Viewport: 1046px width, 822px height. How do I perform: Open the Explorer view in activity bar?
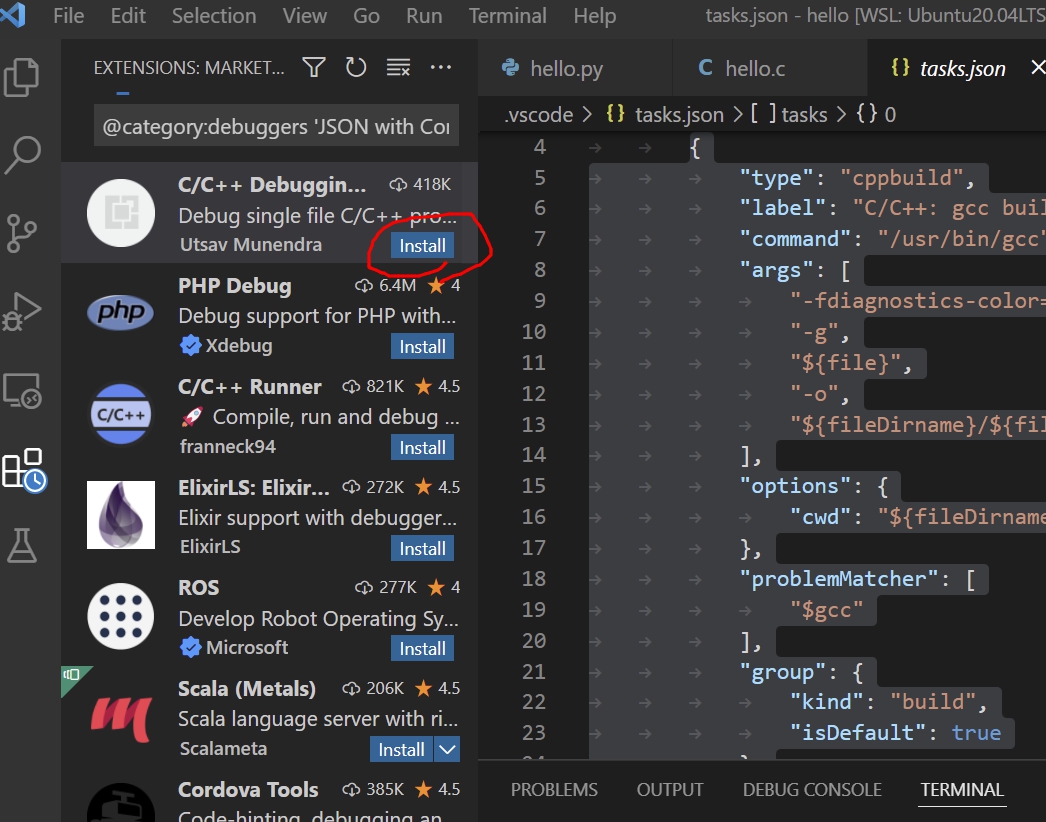point(22,77)
